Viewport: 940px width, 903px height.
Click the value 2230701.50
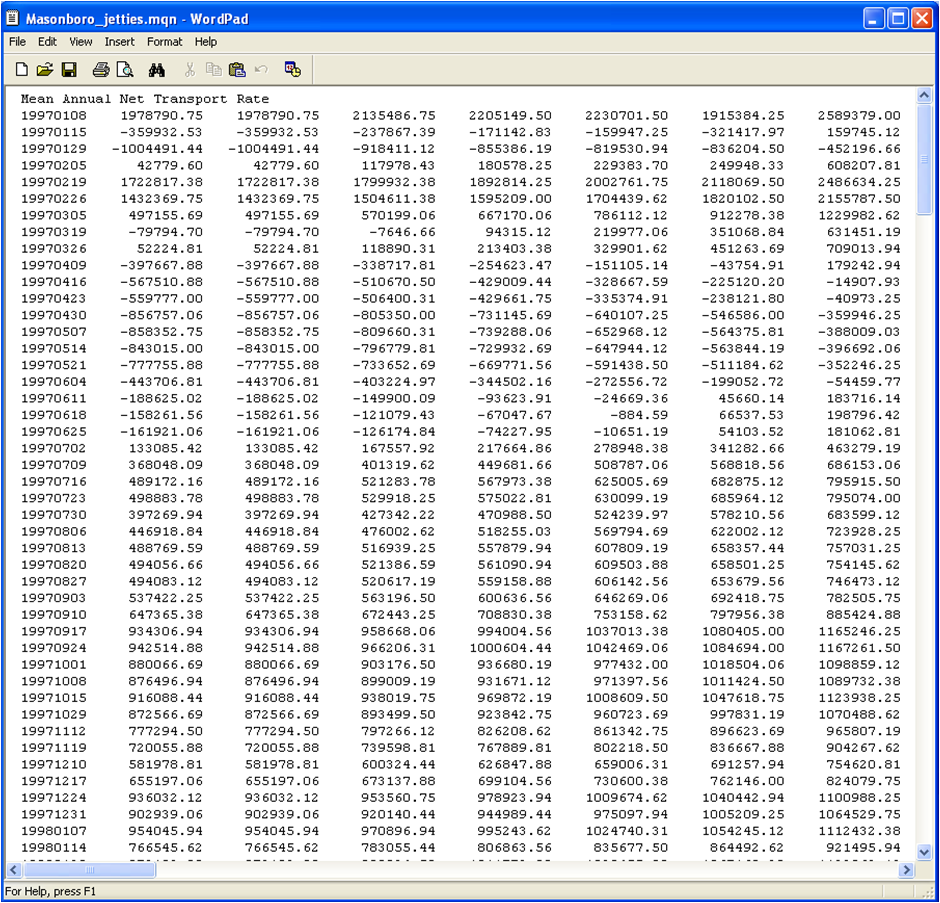pyautogui.click(x=626, y=115)
